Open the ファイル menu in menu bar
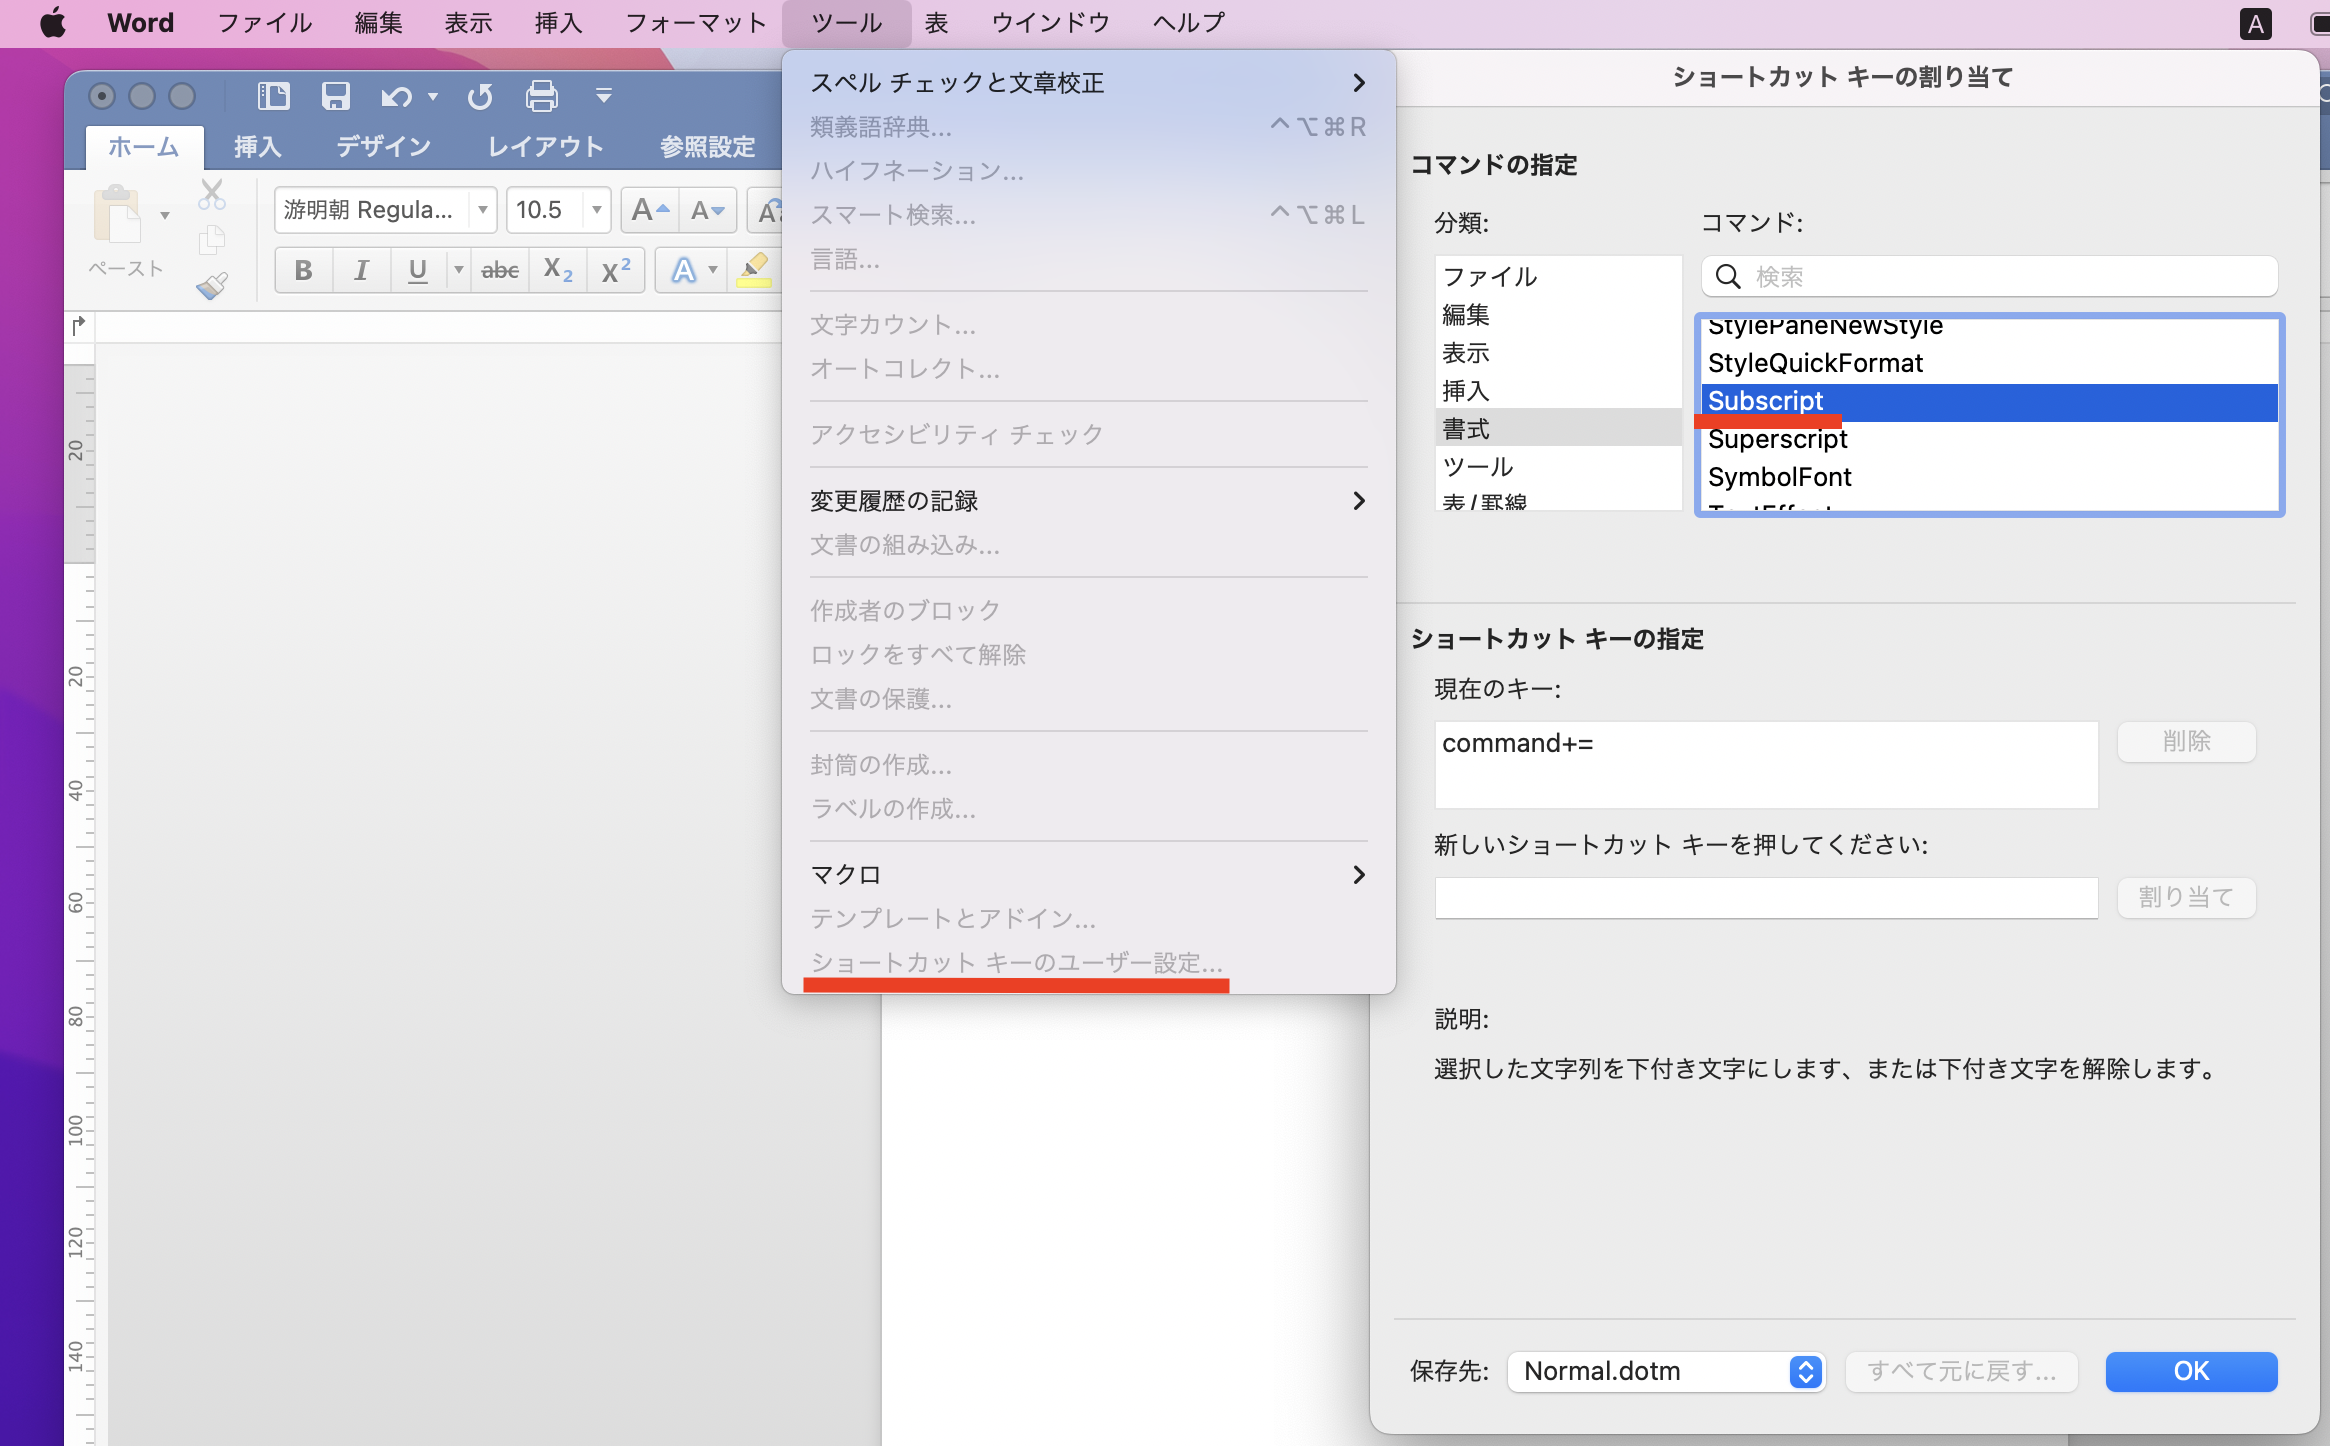Viewport: 2330px width, 1446px height. [265, 23]
